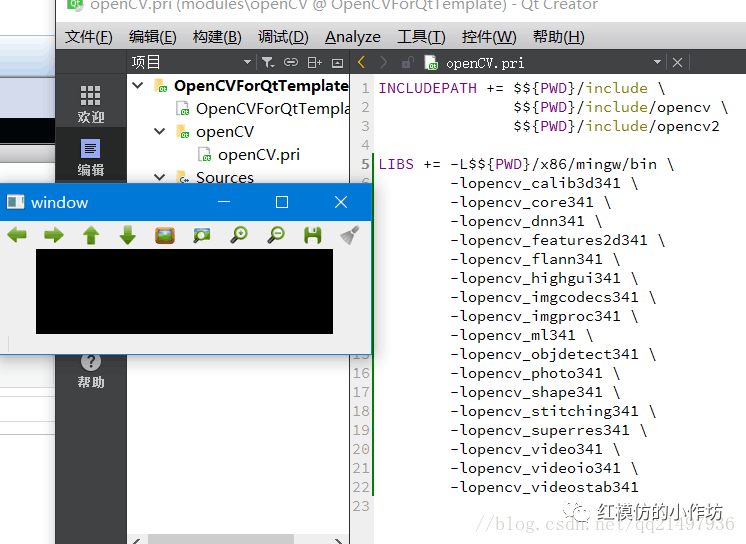Screen dimensions: 746x544
Task: Click the black image canvas in window
Action: point(184,291)
